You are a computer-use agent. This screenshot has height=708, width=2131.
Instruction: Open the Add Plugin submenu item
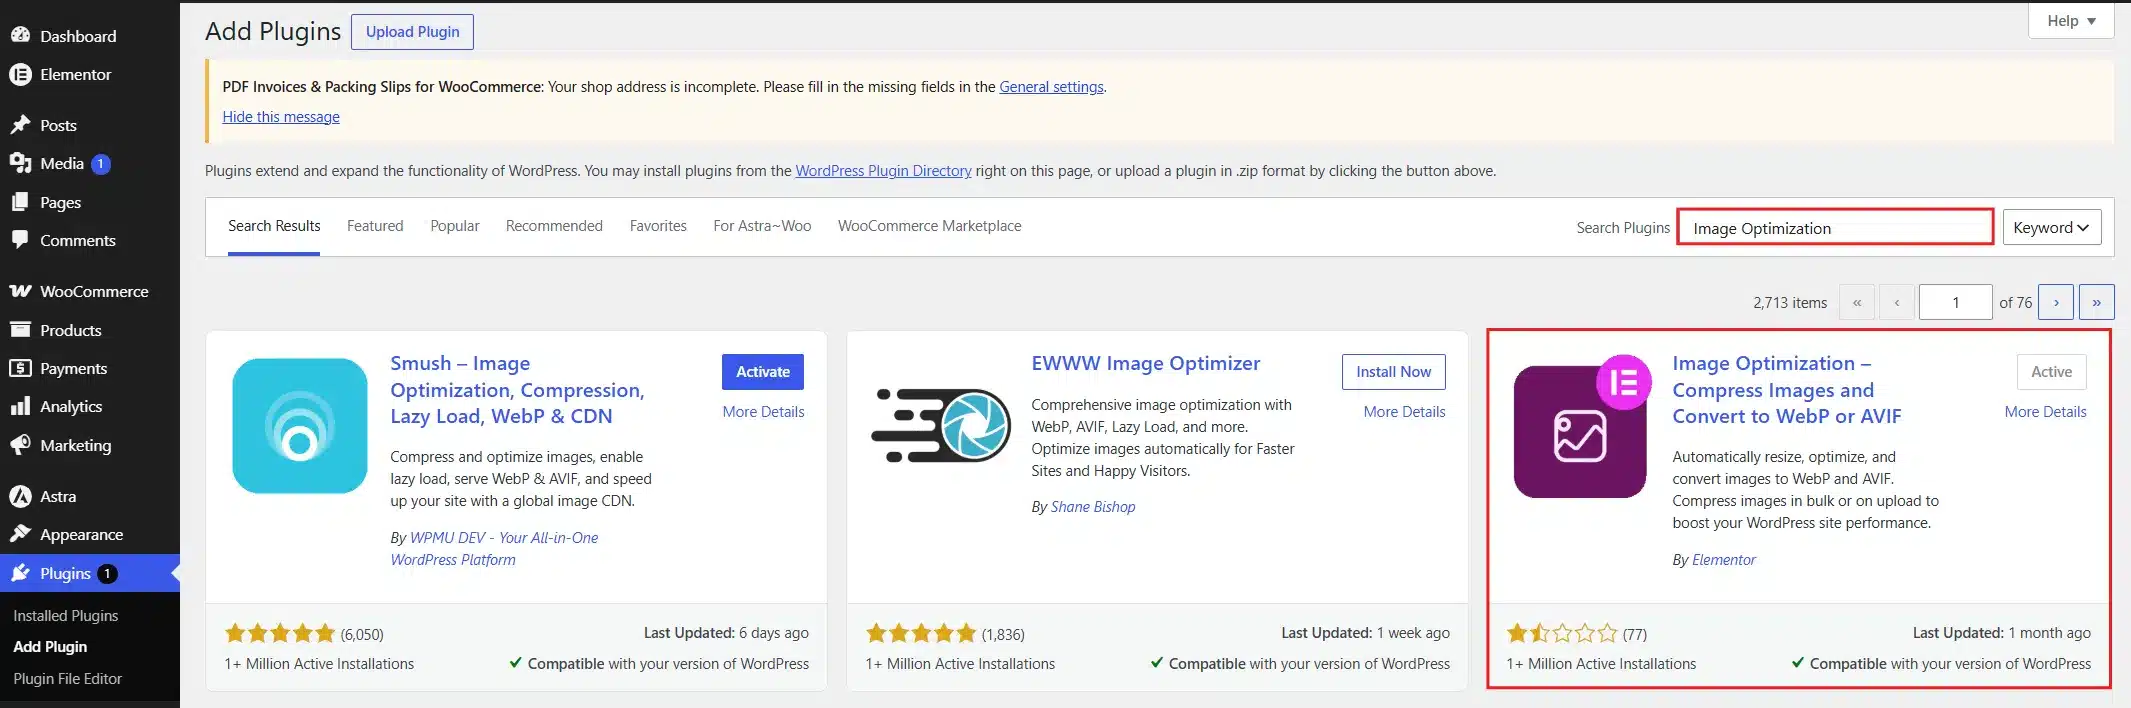50,647
